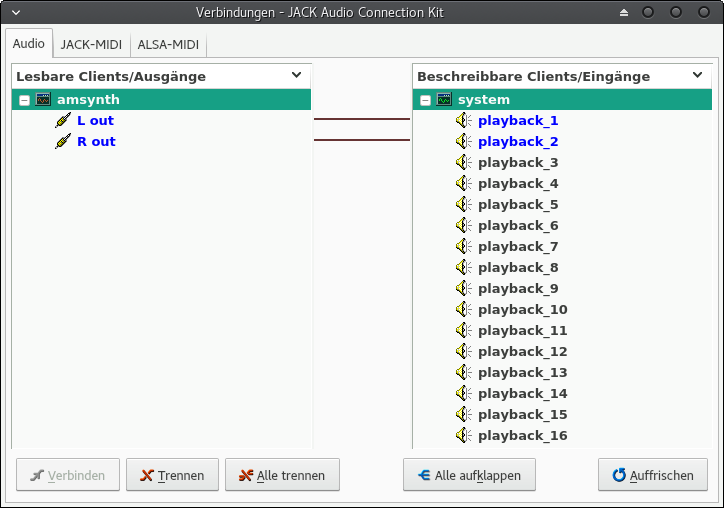Select the playback_16 port label

tap(523, 435)
